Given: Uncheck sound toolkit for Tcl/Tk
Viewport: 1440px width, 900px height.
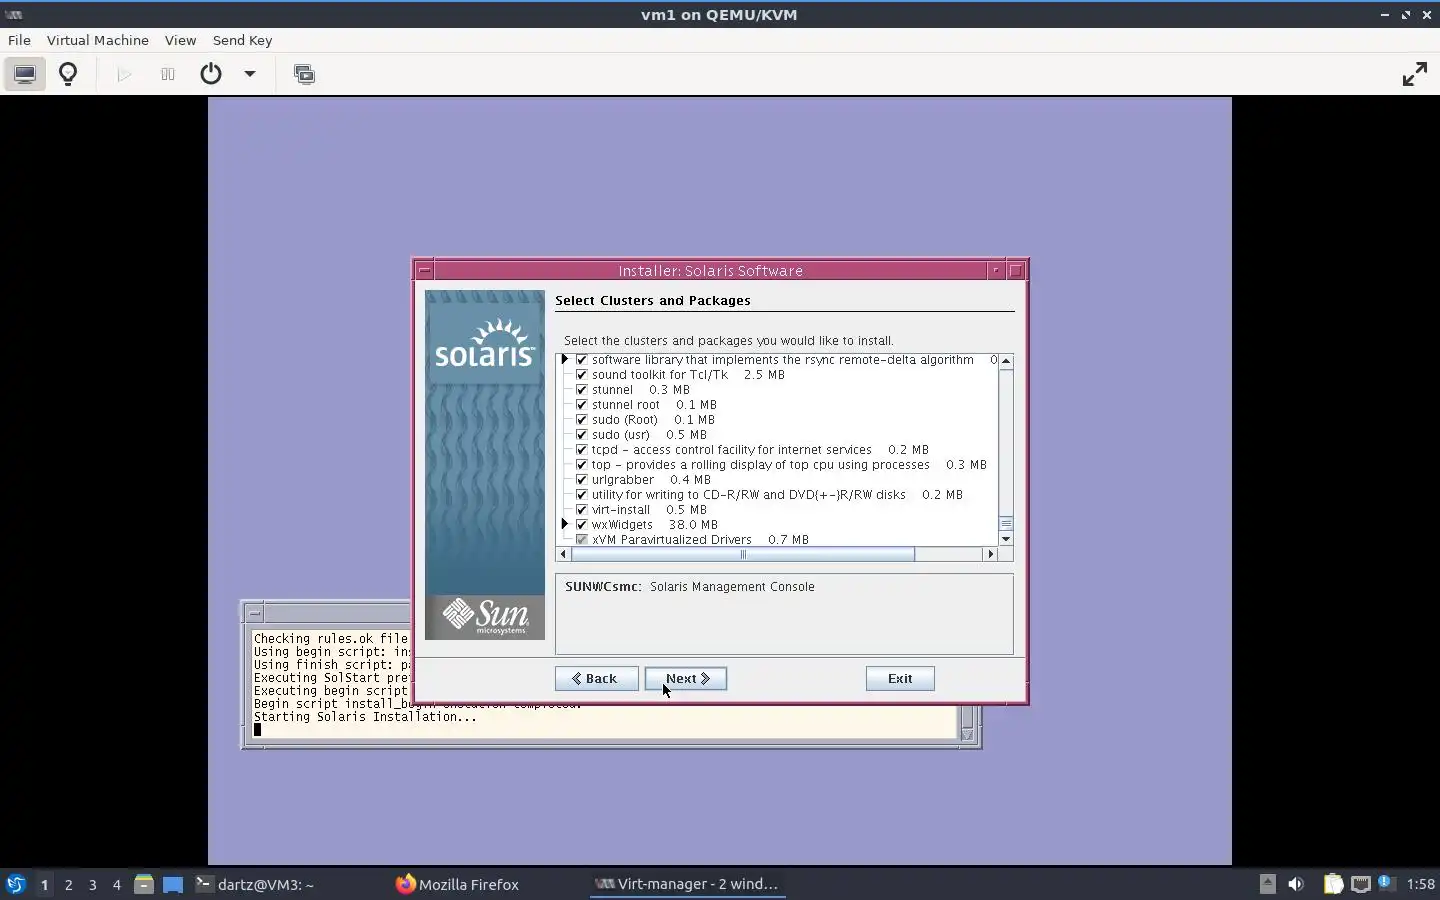Looking at the screenshot, I should (x=582, y=375).
